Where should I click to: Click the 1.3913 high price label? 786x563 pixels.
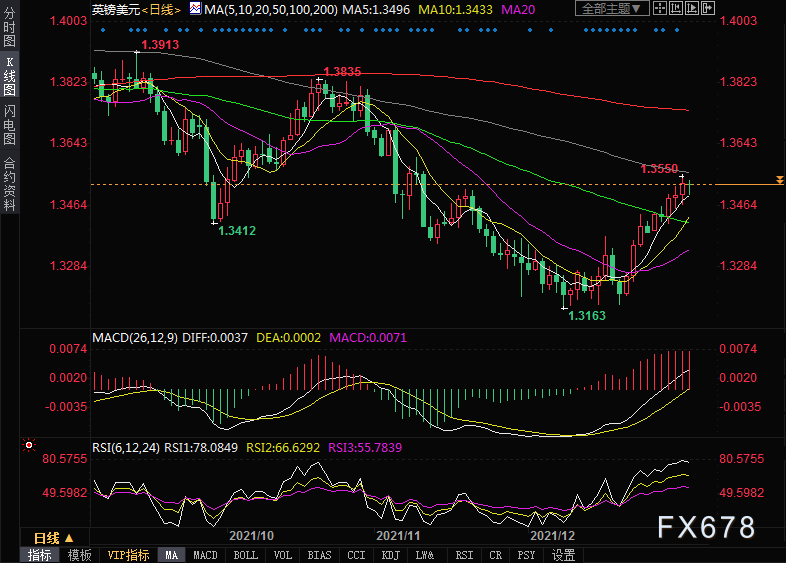160,45
